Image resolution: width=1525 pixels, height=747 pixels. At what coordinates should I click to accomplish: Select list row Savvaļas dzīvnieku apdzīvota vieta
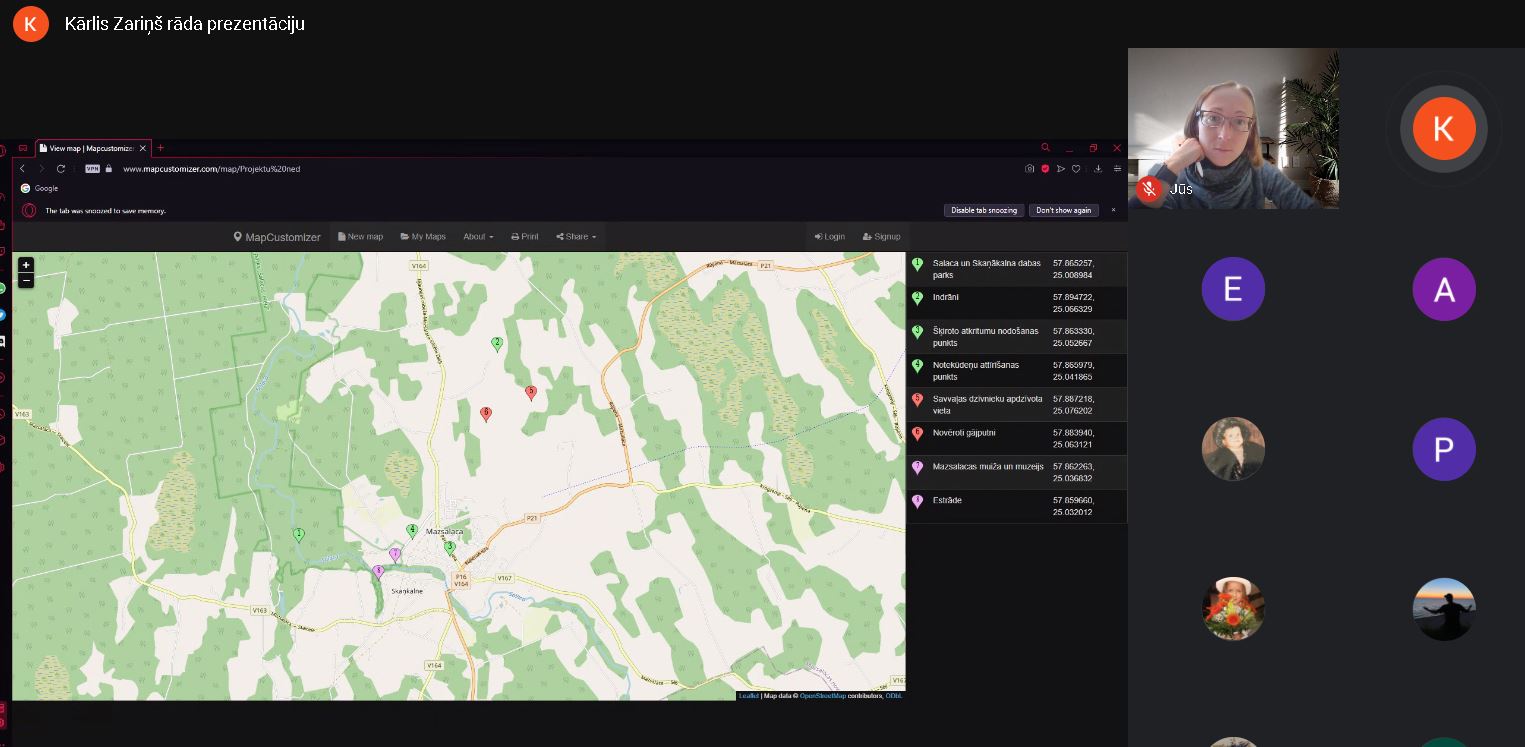(x=1017, y=405)
